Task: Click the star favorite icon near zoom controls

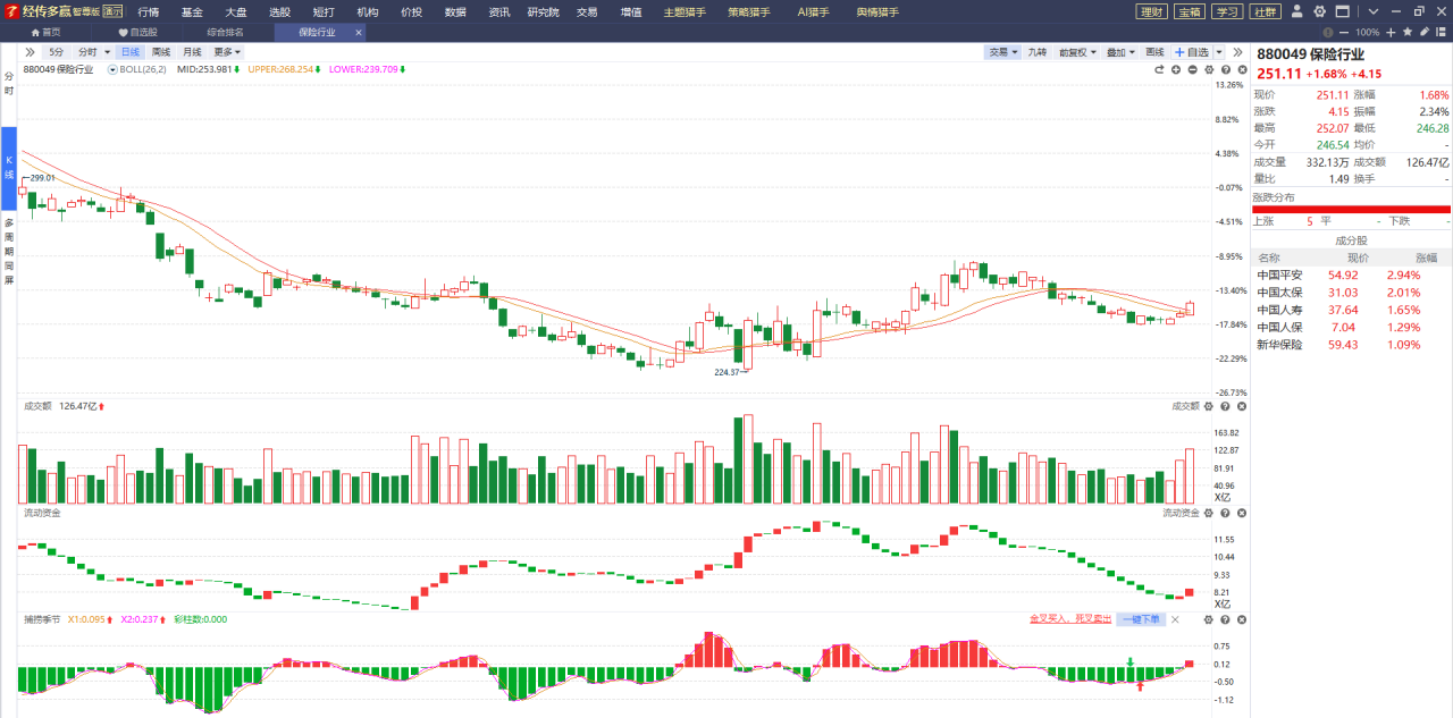Action: coord(1407,32)
